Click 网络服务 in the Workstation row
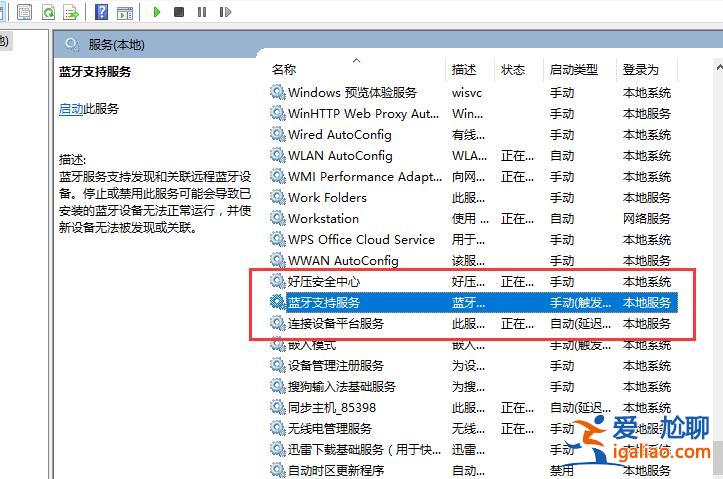Viewport: 723px width, 479px height. (x=646, y=219)
